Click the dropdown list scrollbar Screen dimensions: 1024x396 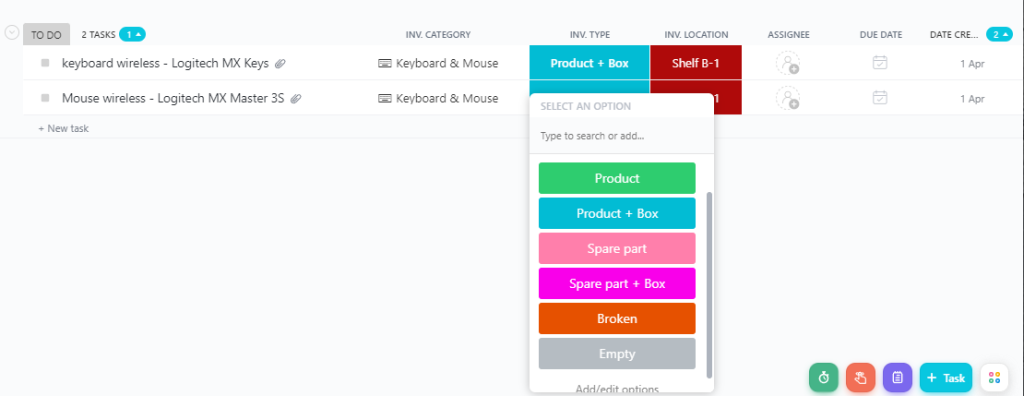click(709, 284)
